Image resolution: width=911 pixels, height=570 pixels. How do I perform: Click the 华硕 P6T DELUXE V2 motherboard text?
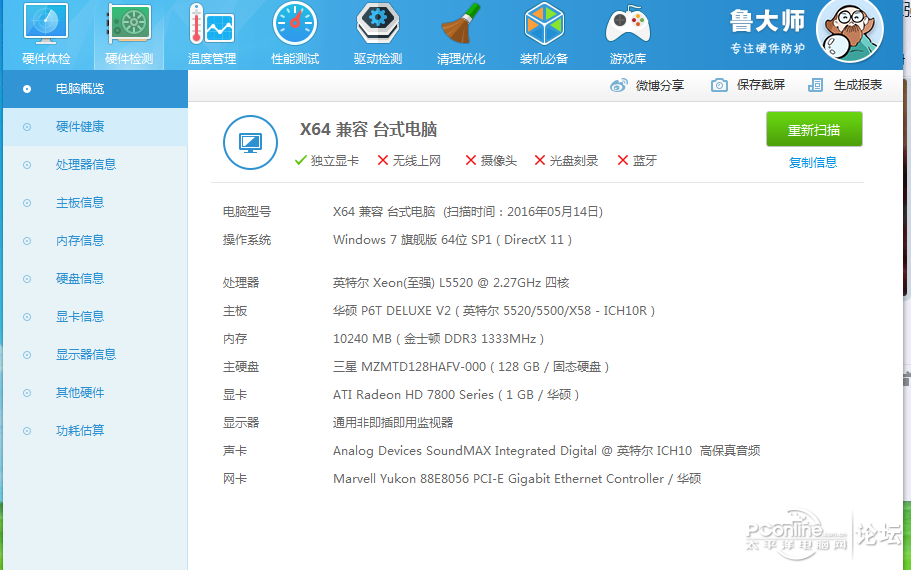[x=494, y=311]
